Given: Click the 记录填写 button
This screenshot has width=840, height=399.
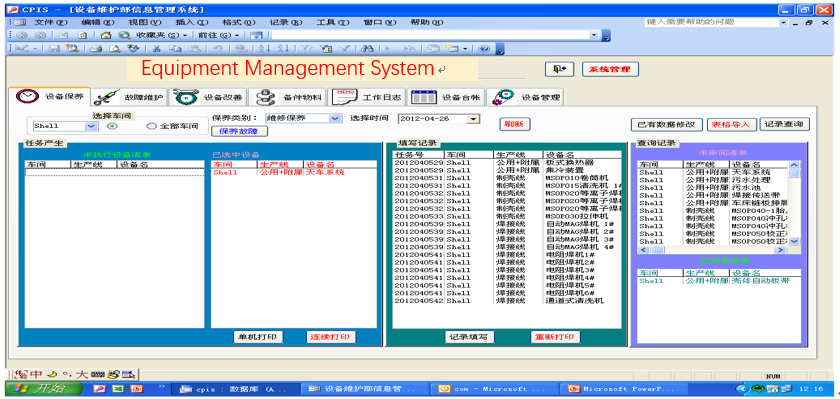Looking at the screenshot, I should tap(469, 337).
